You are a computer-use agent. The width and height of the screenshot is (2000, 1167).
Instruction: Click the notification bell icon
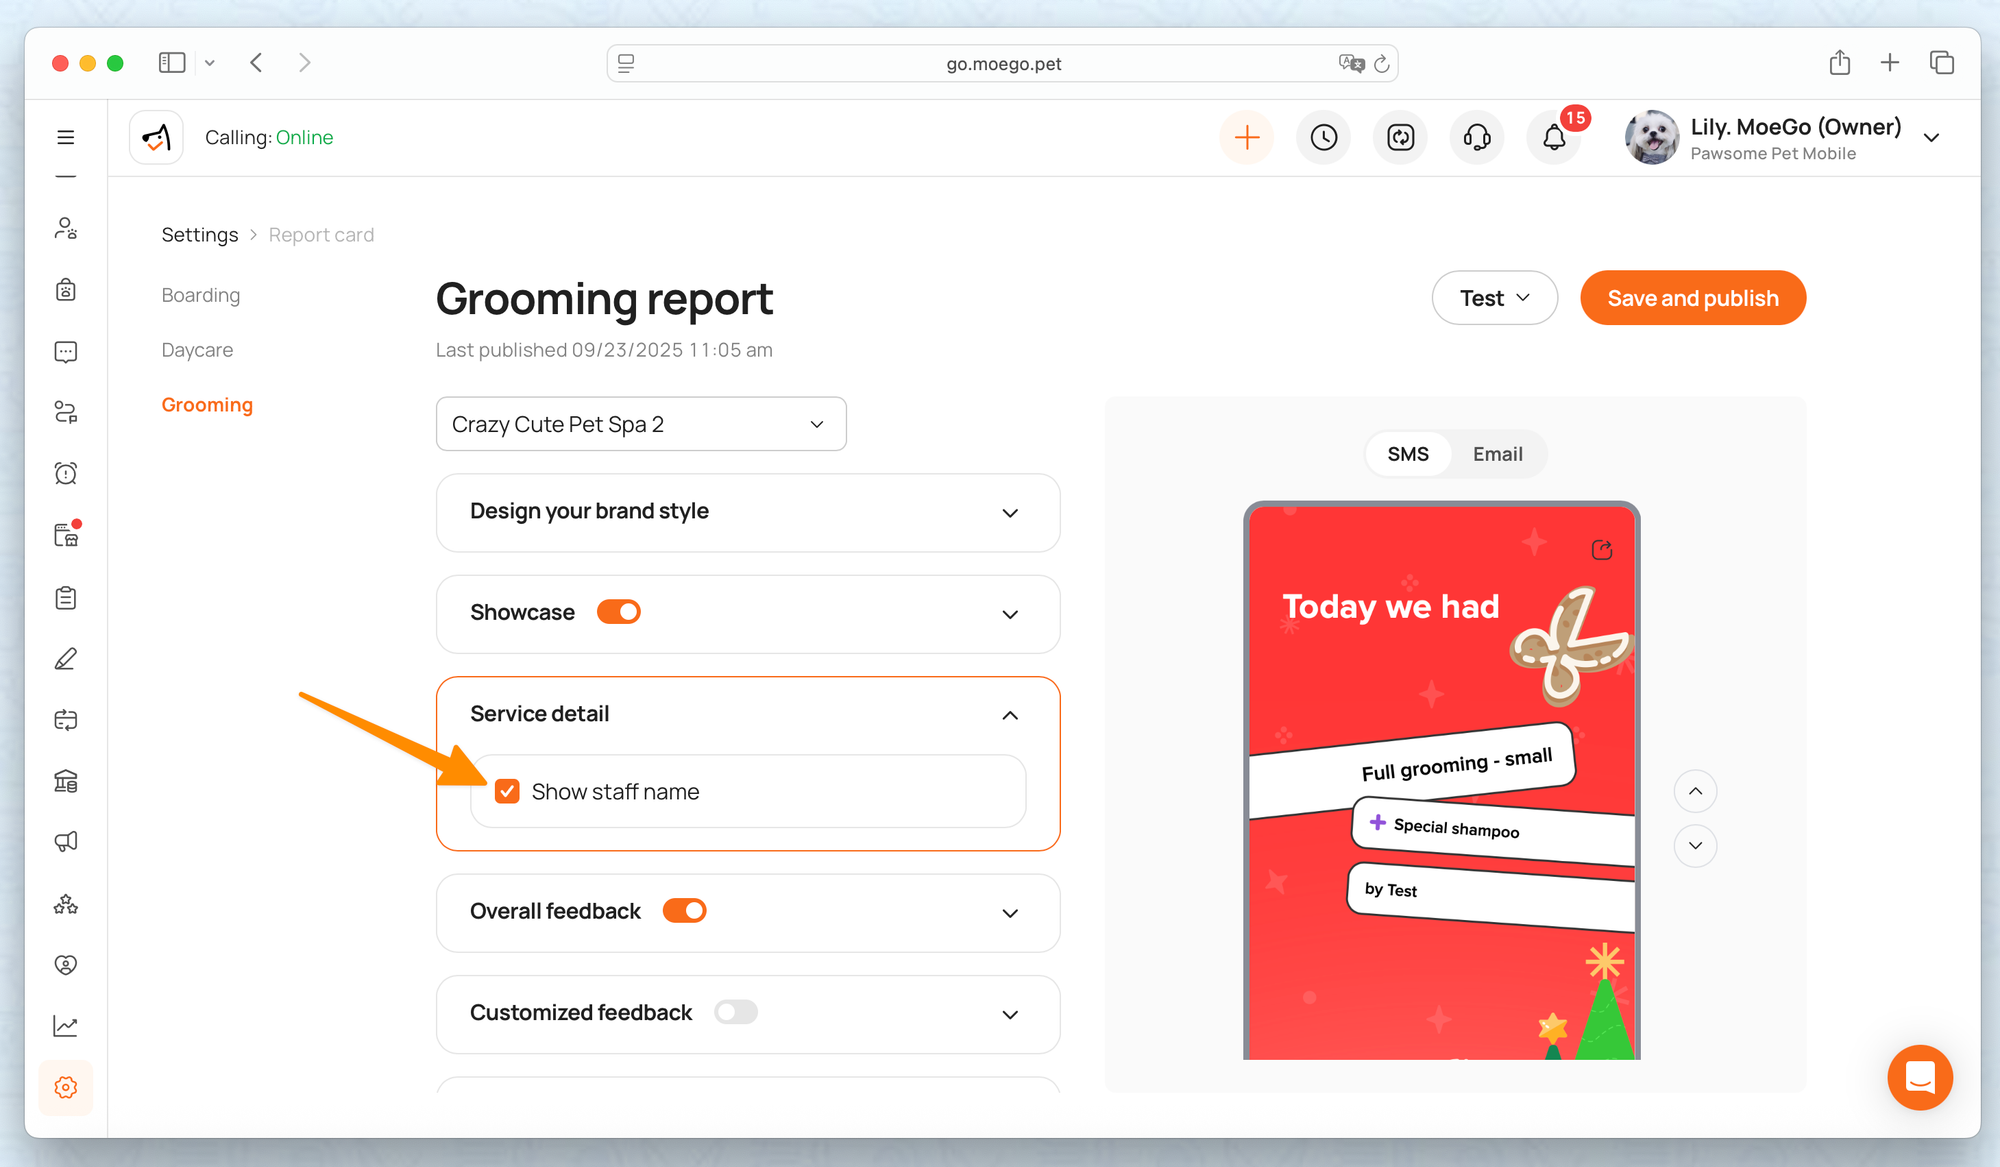(1553, 137)
